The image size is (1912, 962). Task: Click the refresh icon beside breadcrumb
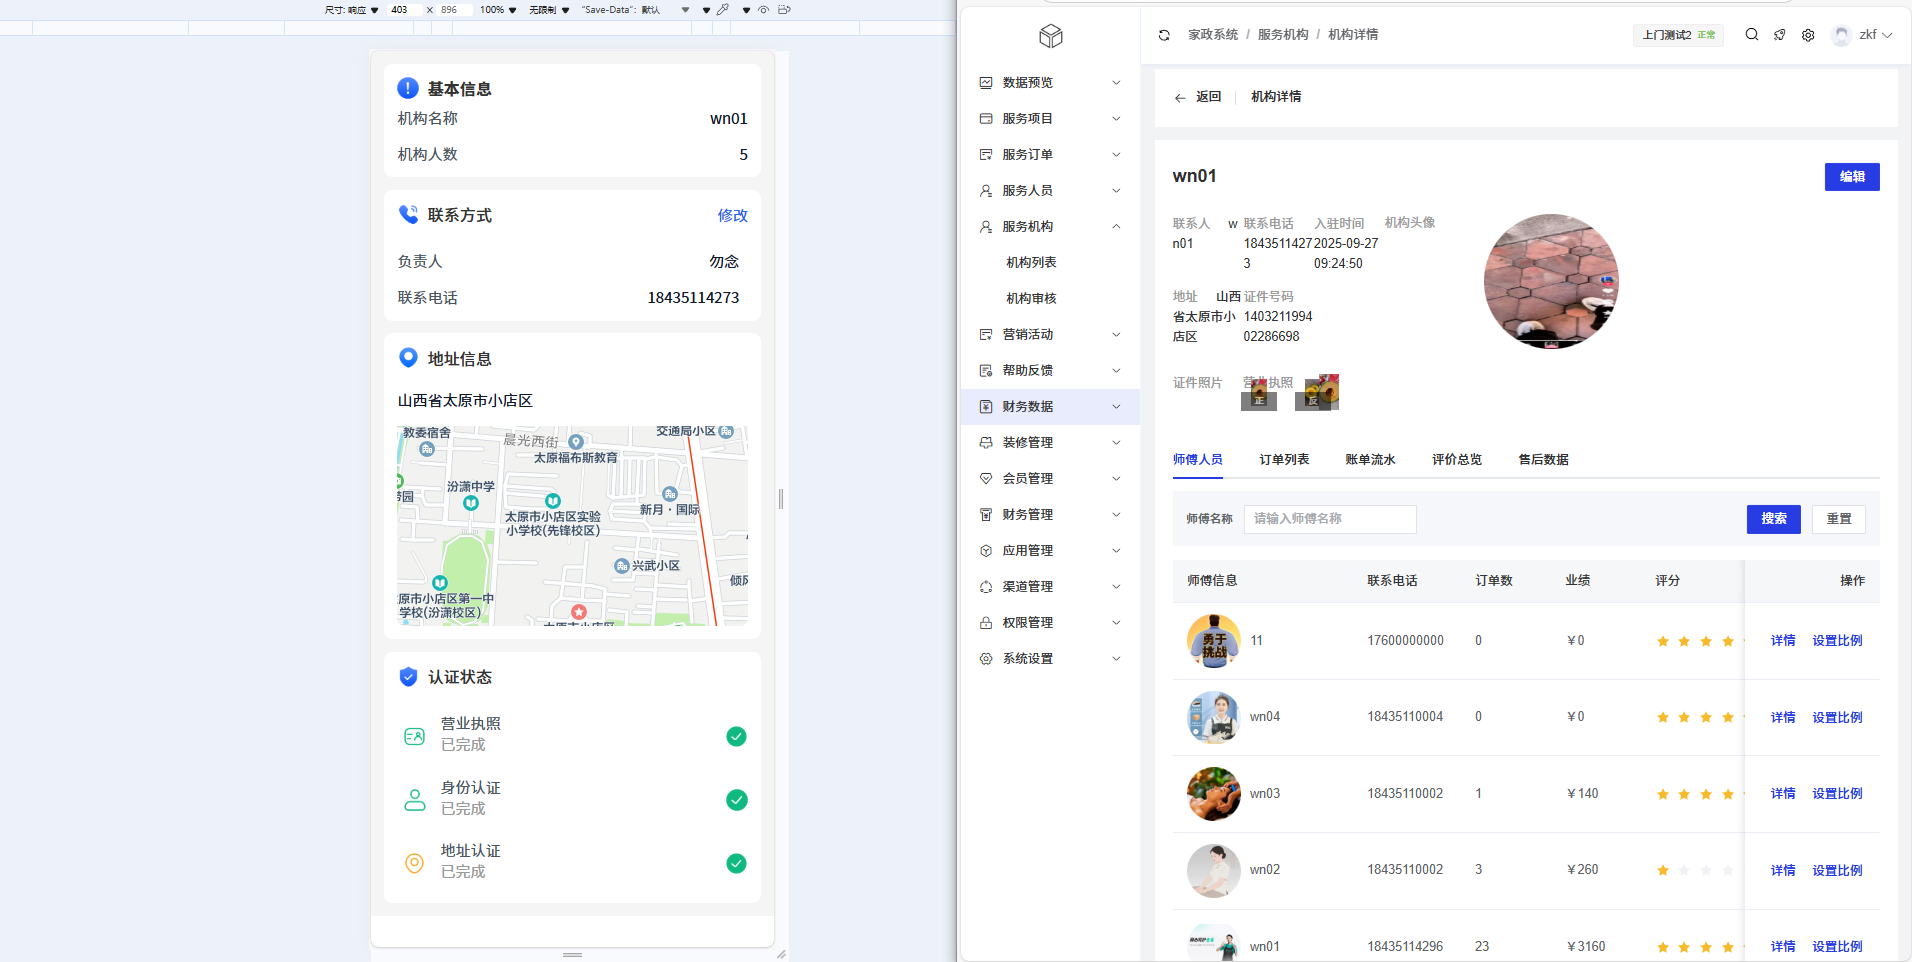click(1164, 35)
